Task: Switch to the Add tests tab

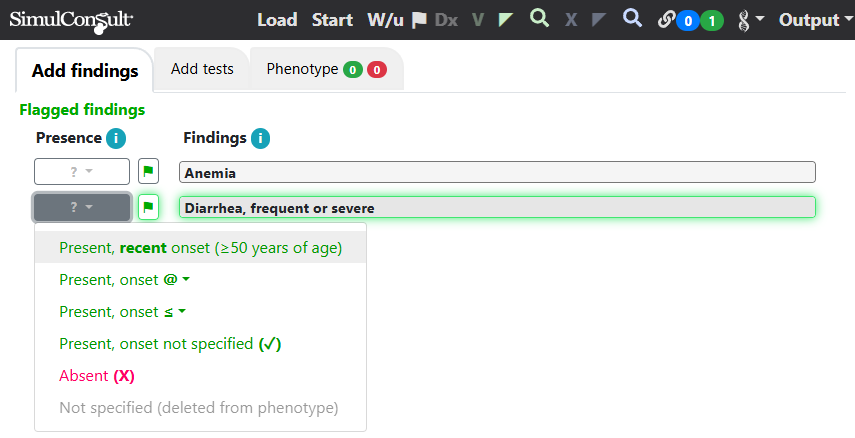Action: tap(202, 69)
